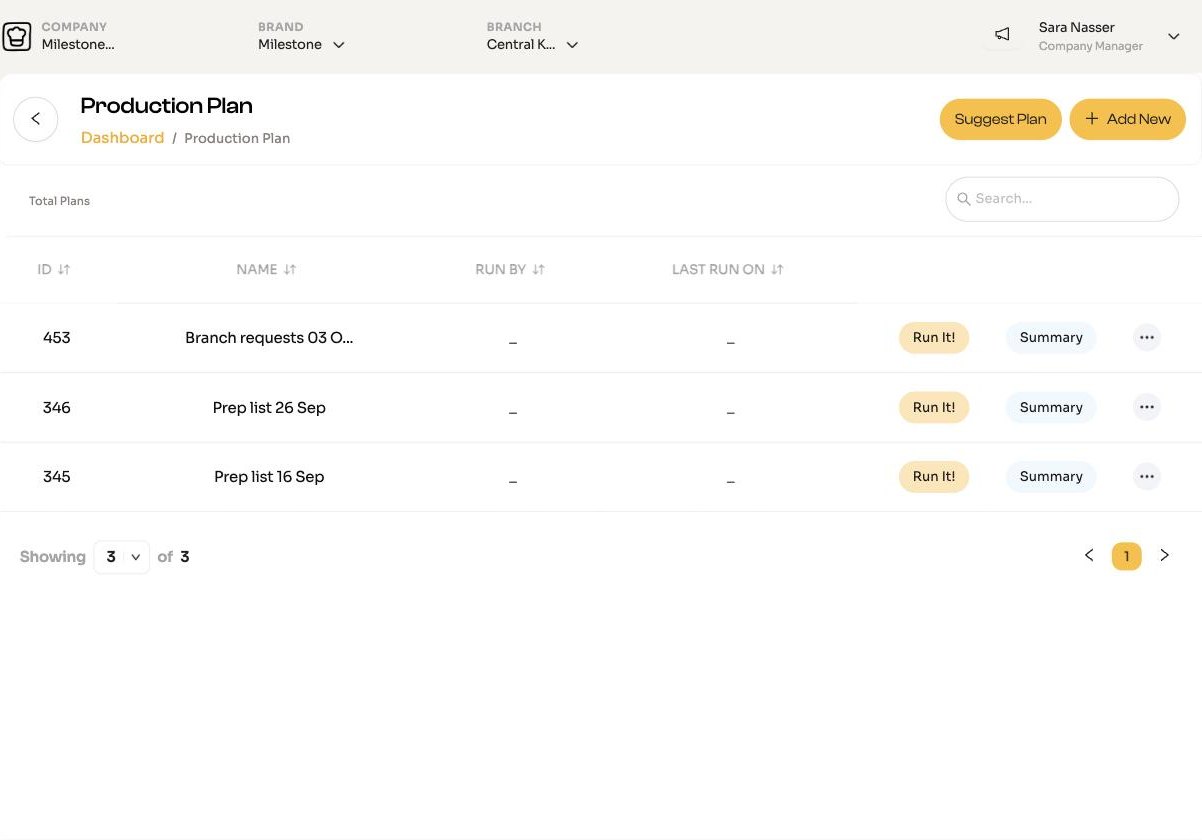Screen dimensions: 1202x840
Task: Select page 1 in pagination
Action: [x=1127, y=556]
